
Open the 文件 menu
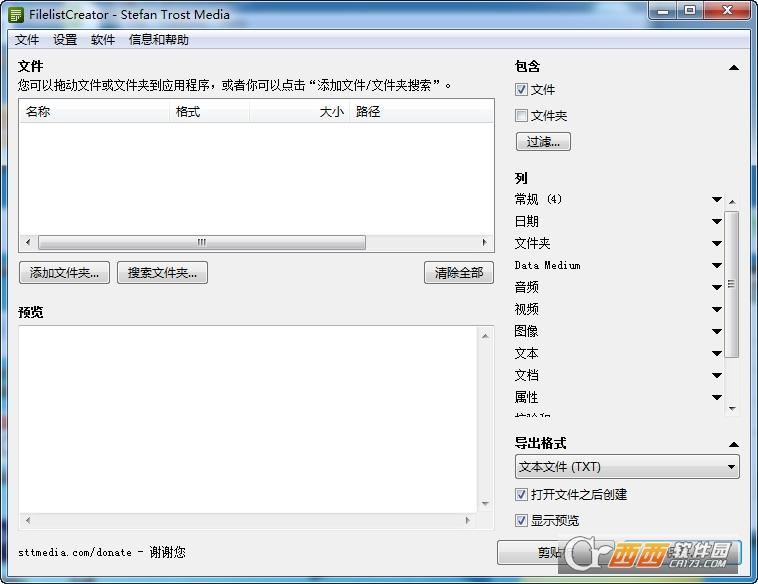pos(27,40)
